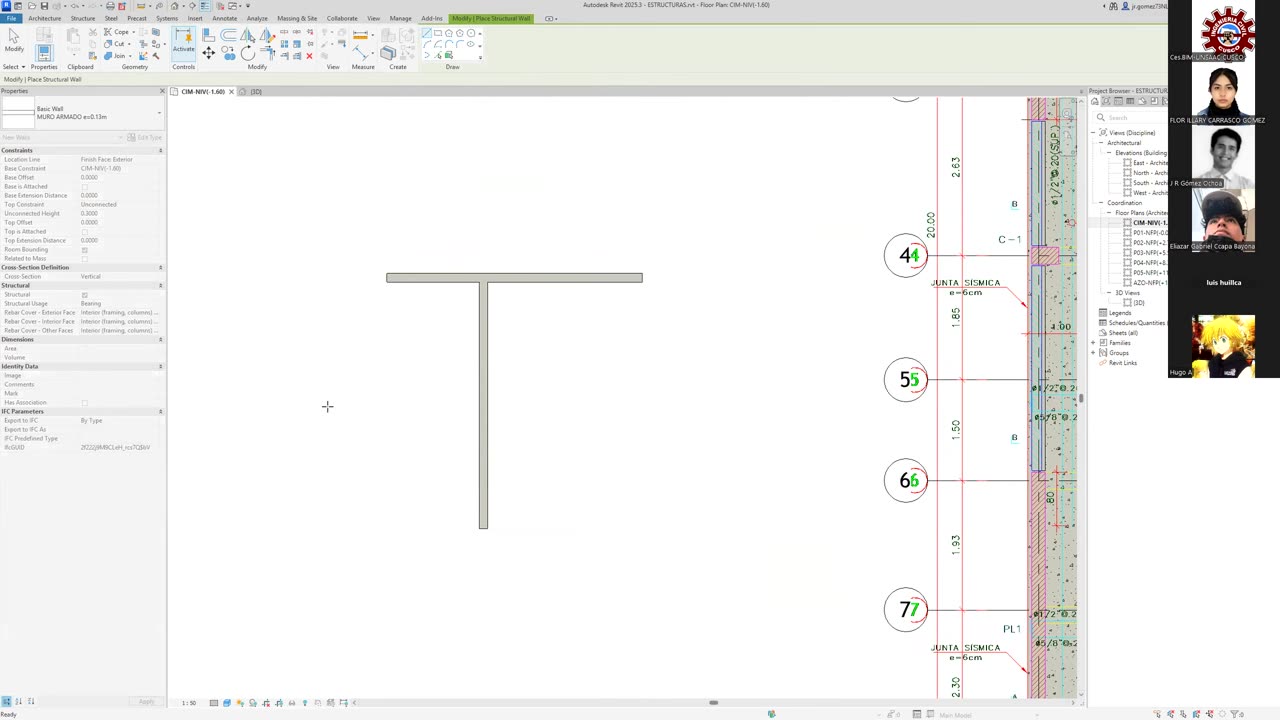
Task: Open the Structure ribbon tab
Action: pyautogui.click(x=83, y=18)
